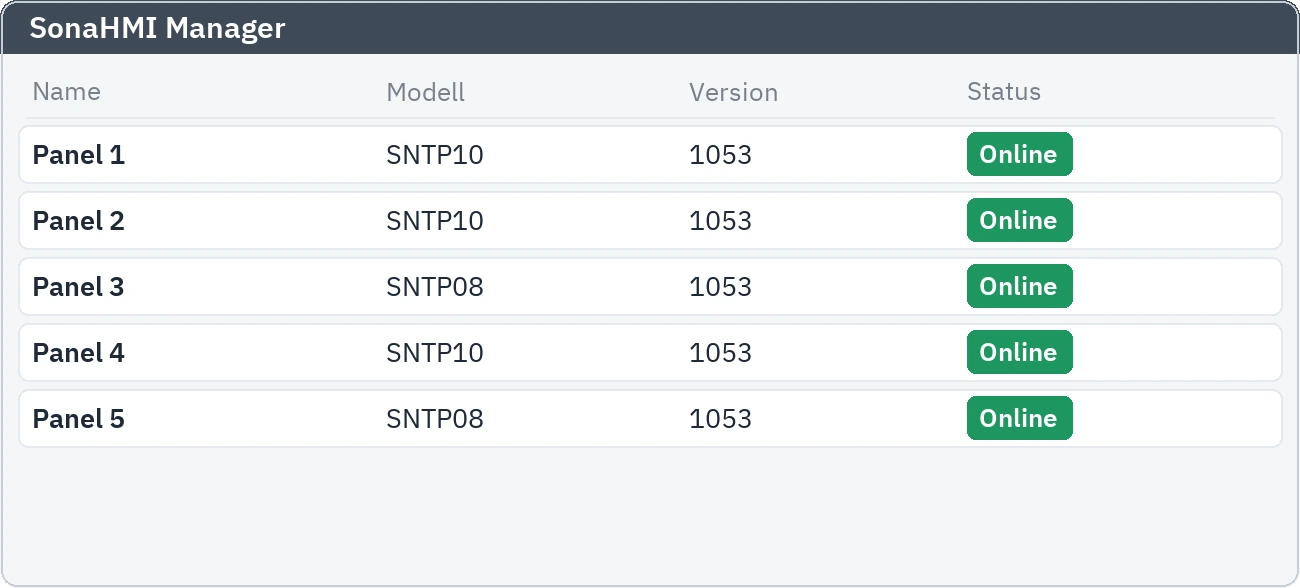Select the Panel 4 row
This screenshot has height=588, width=1300.
[x=650, y=353]
